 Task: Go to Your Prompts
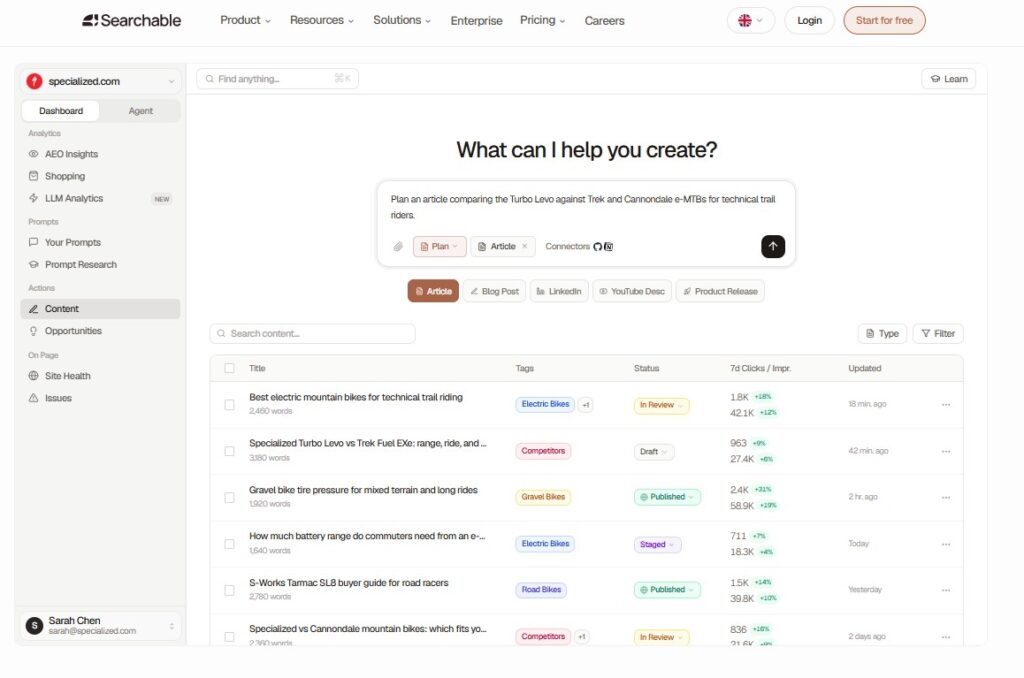(x=100, y=242)
